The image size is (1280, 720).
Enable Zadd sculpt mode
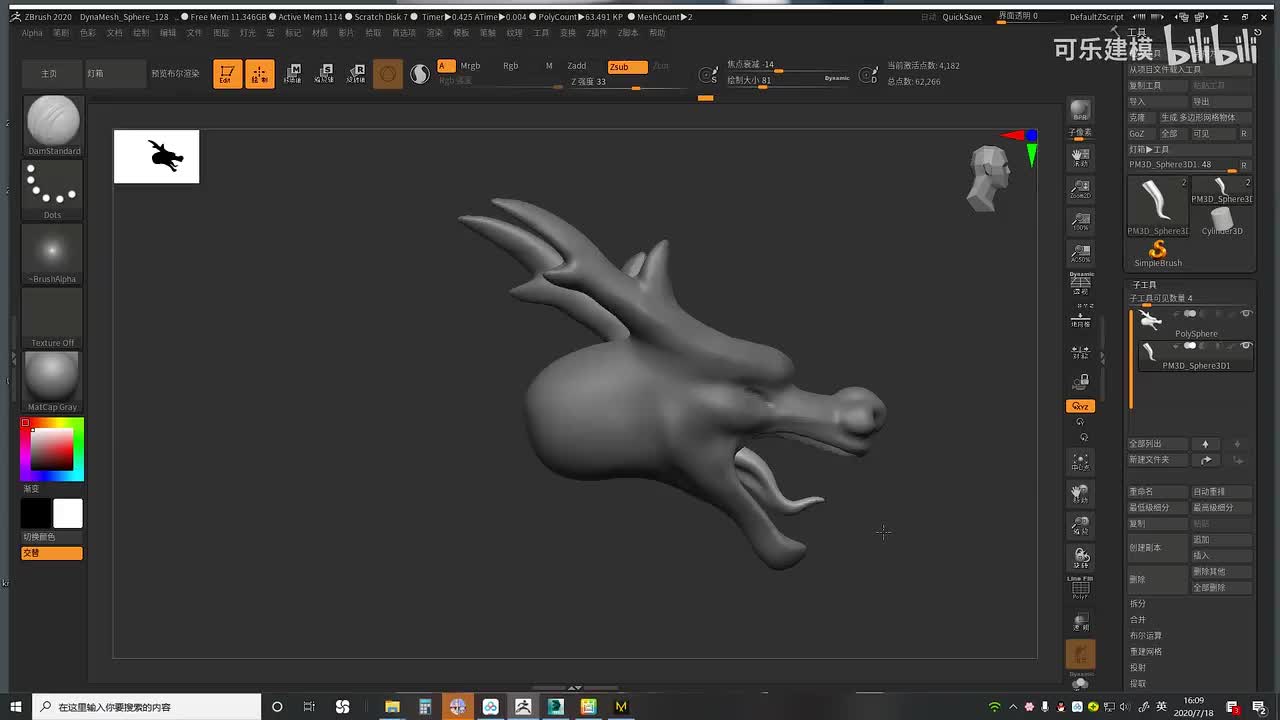click(x=577, y=66)
